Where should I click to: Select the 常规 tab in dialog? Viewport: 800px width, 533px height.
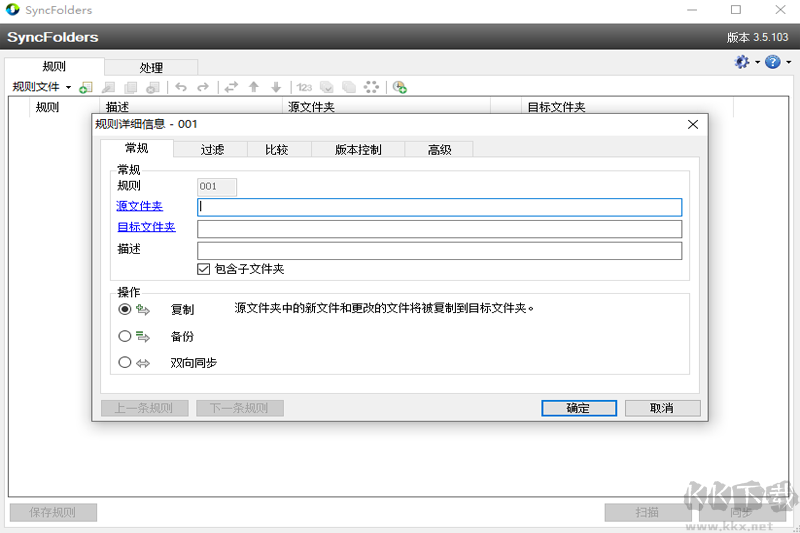(137, 148)
